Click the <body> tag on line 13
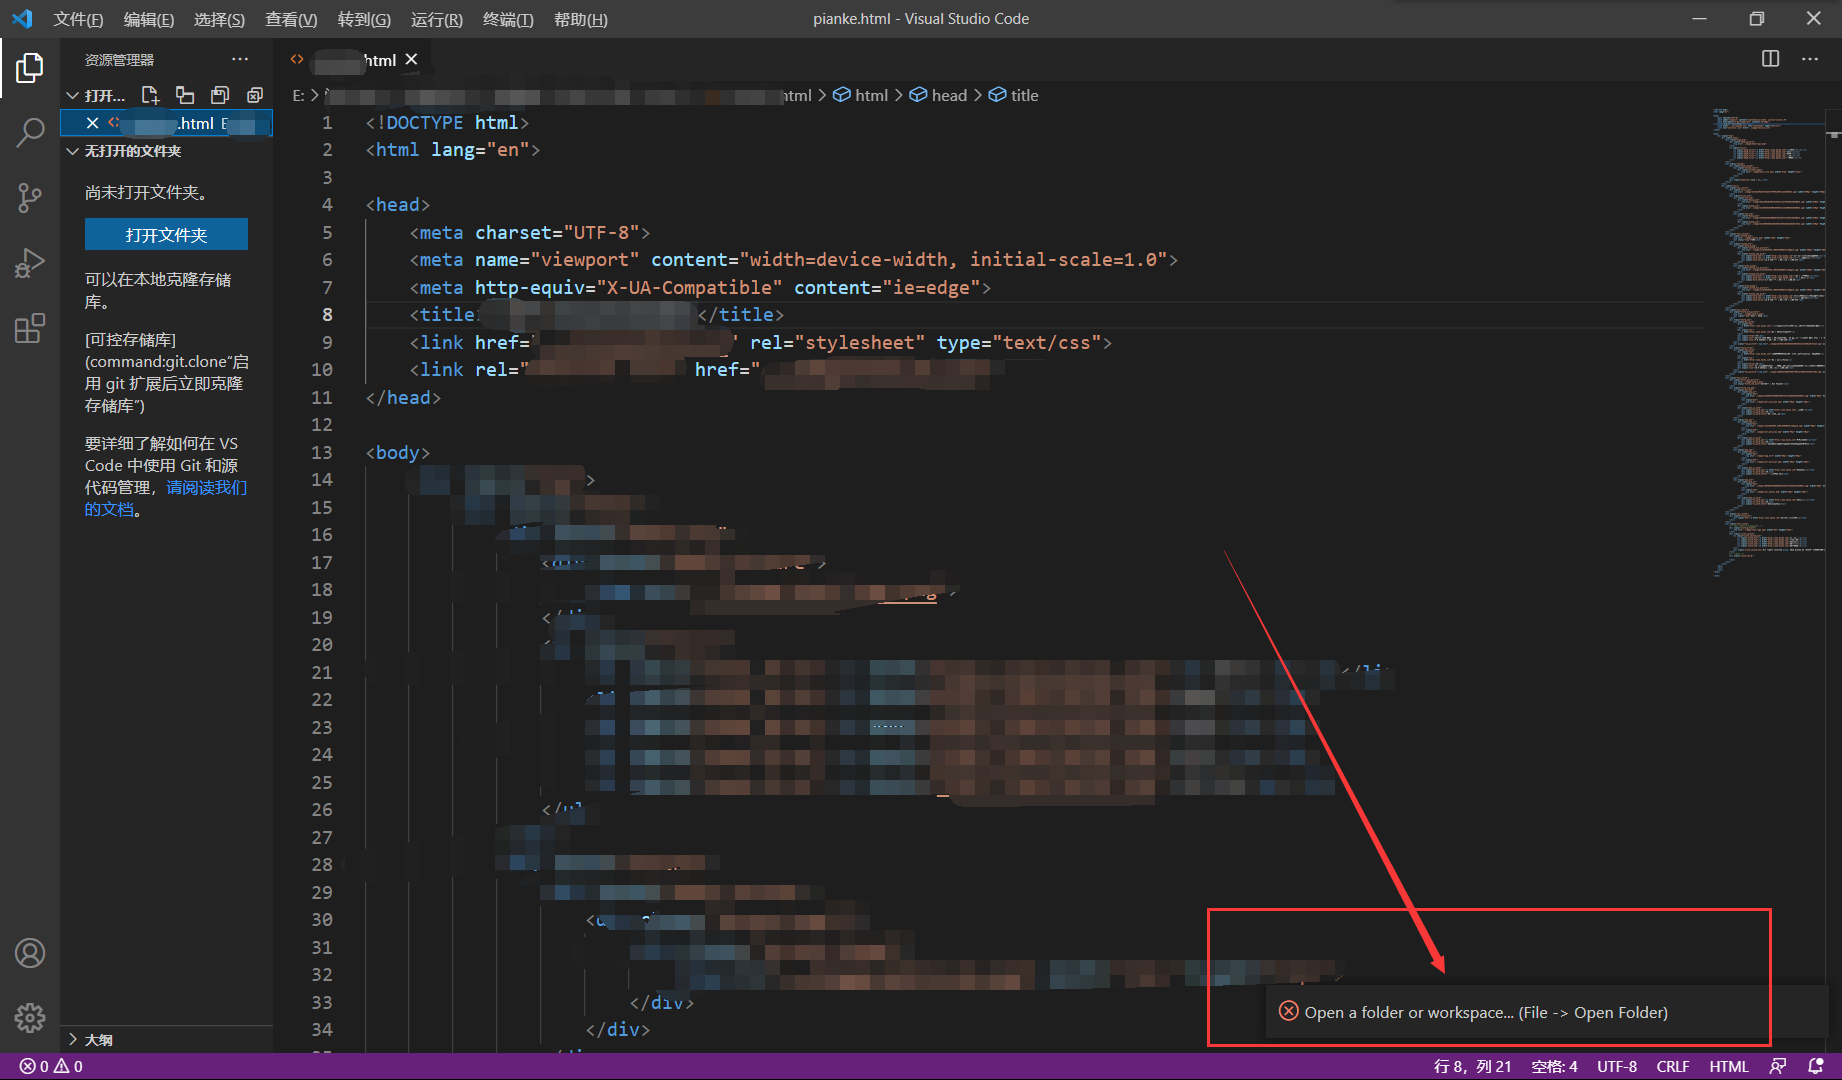The image size is (1842, 1080). click(398, 452)
